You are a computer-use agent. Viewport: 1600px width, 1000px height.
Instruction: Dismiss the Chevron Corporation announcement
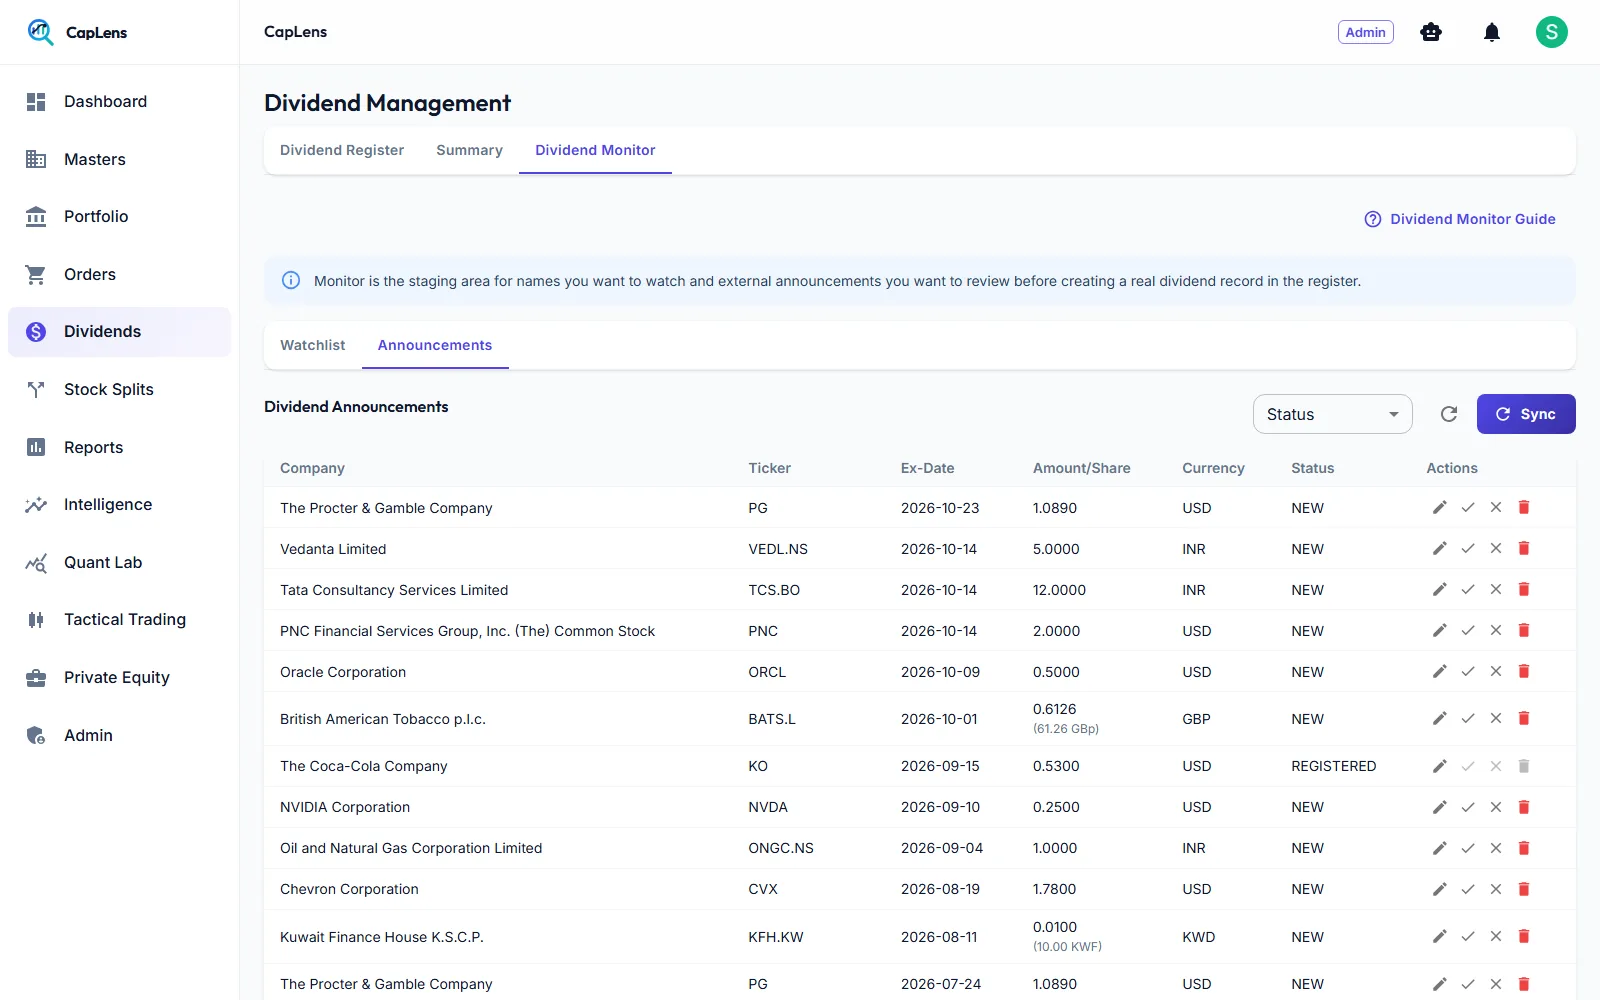tap(1496, 888)
